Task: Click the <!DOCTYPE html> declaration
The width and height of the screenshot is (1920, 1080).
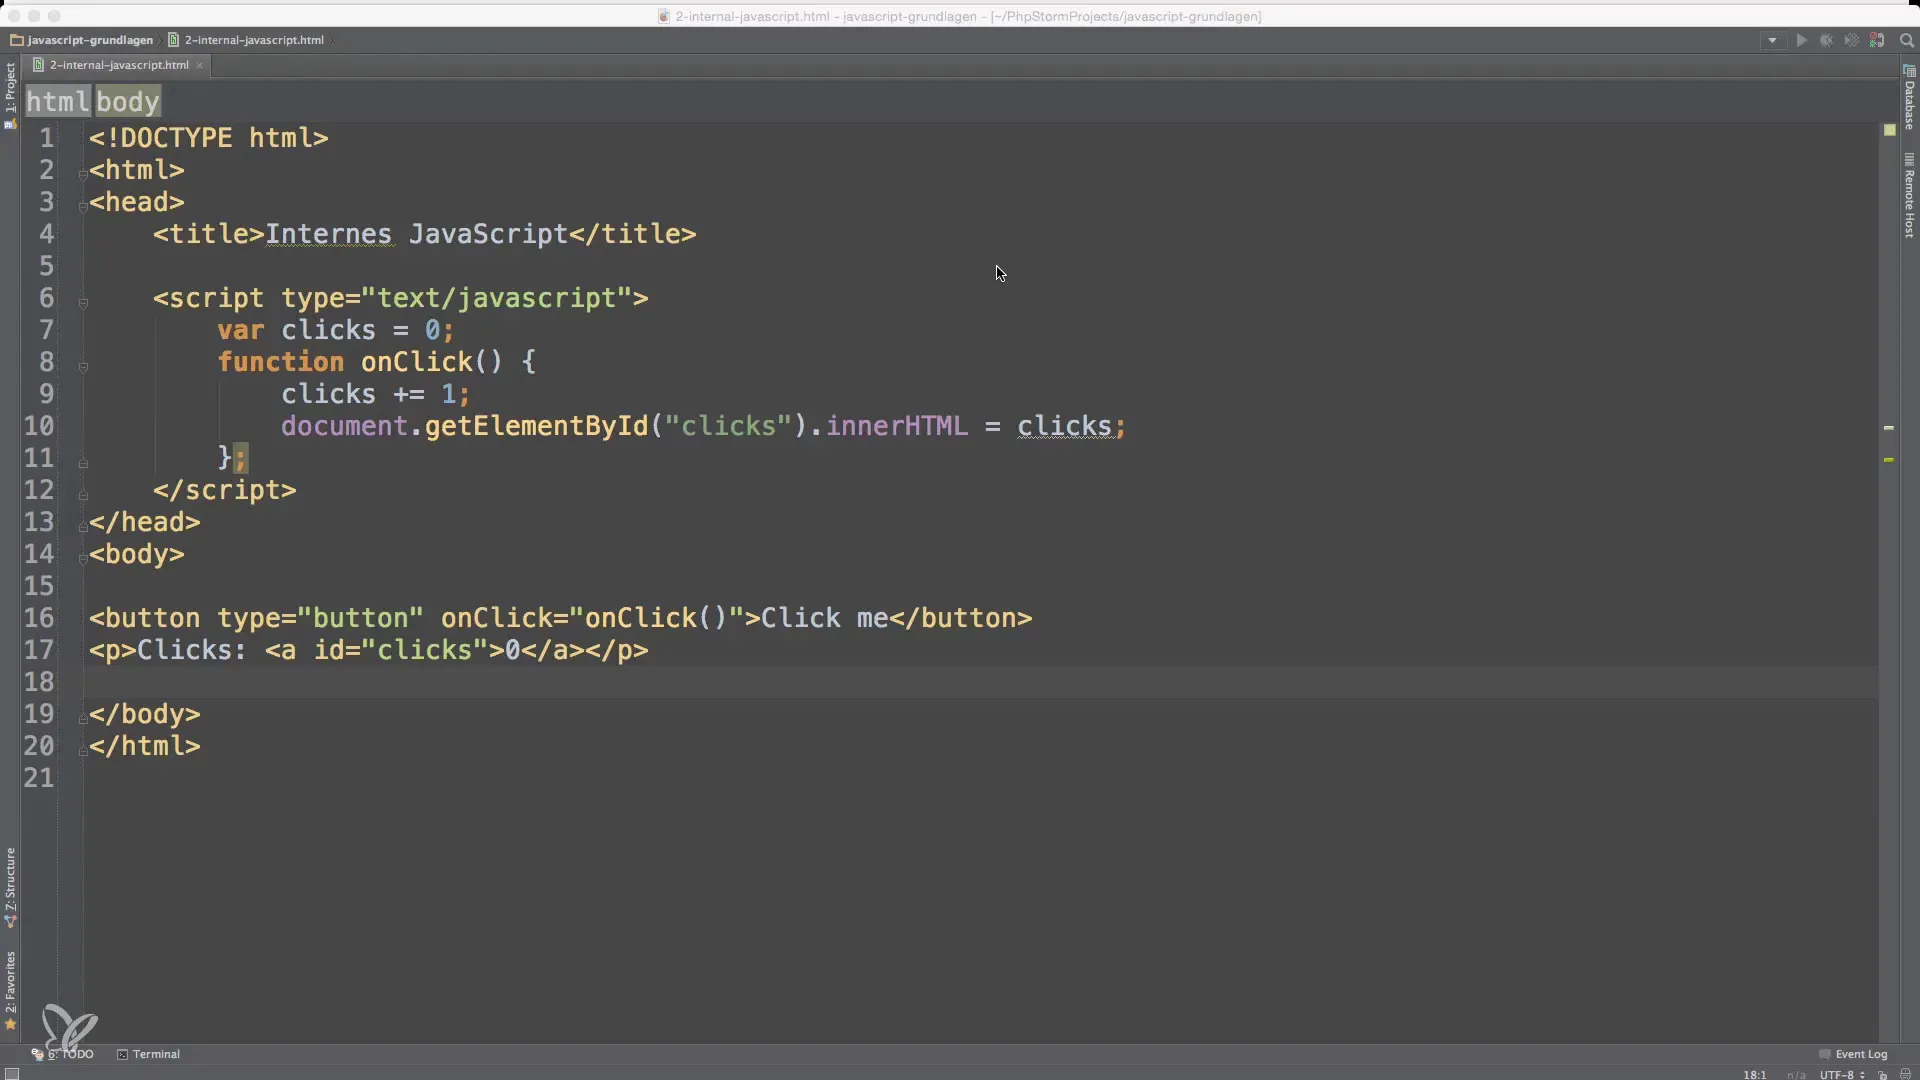Action: 209,138
